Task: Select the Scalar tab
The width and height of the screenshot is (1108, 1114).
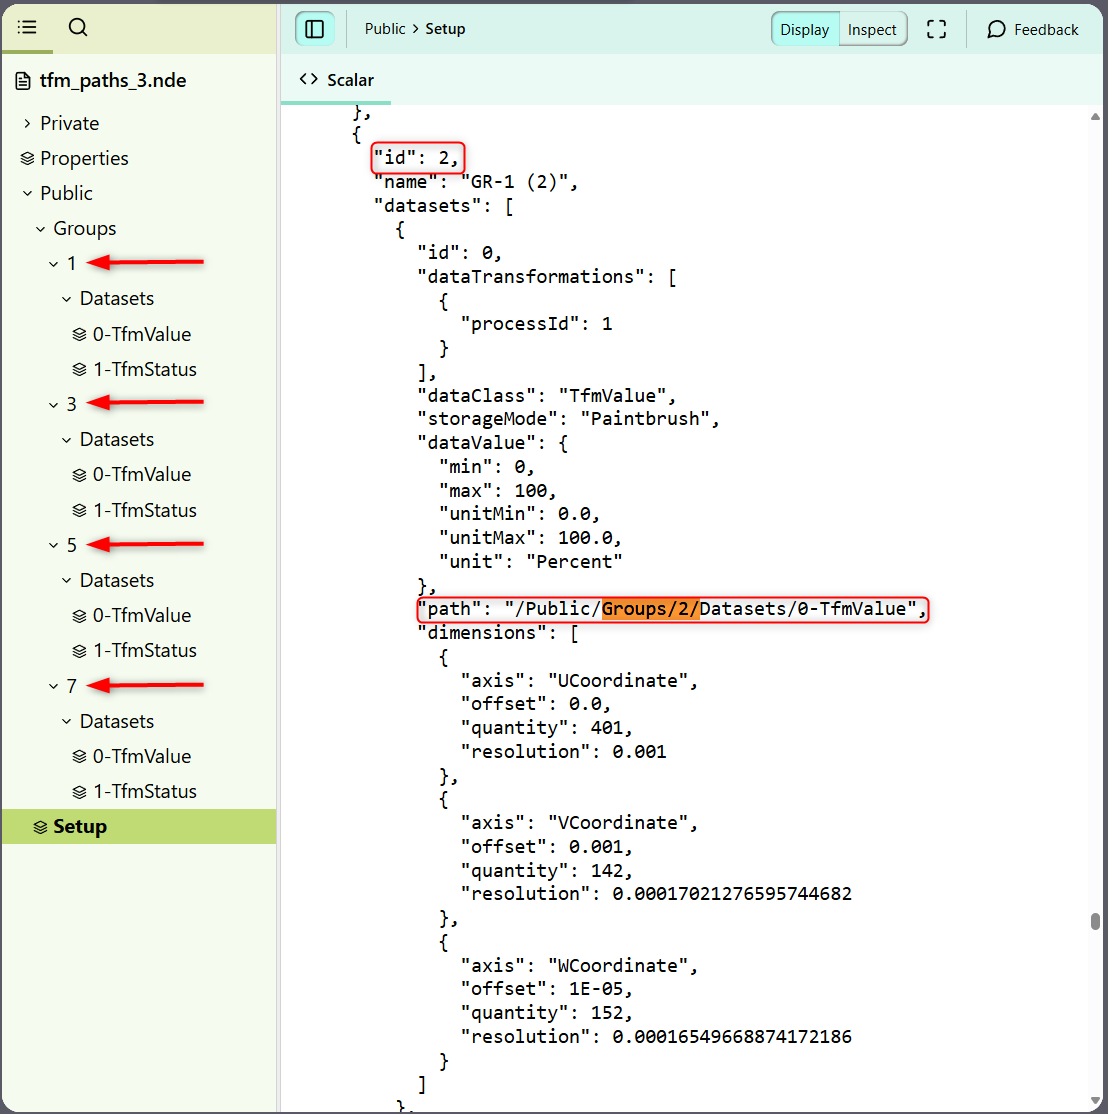Action: [337, 80]
